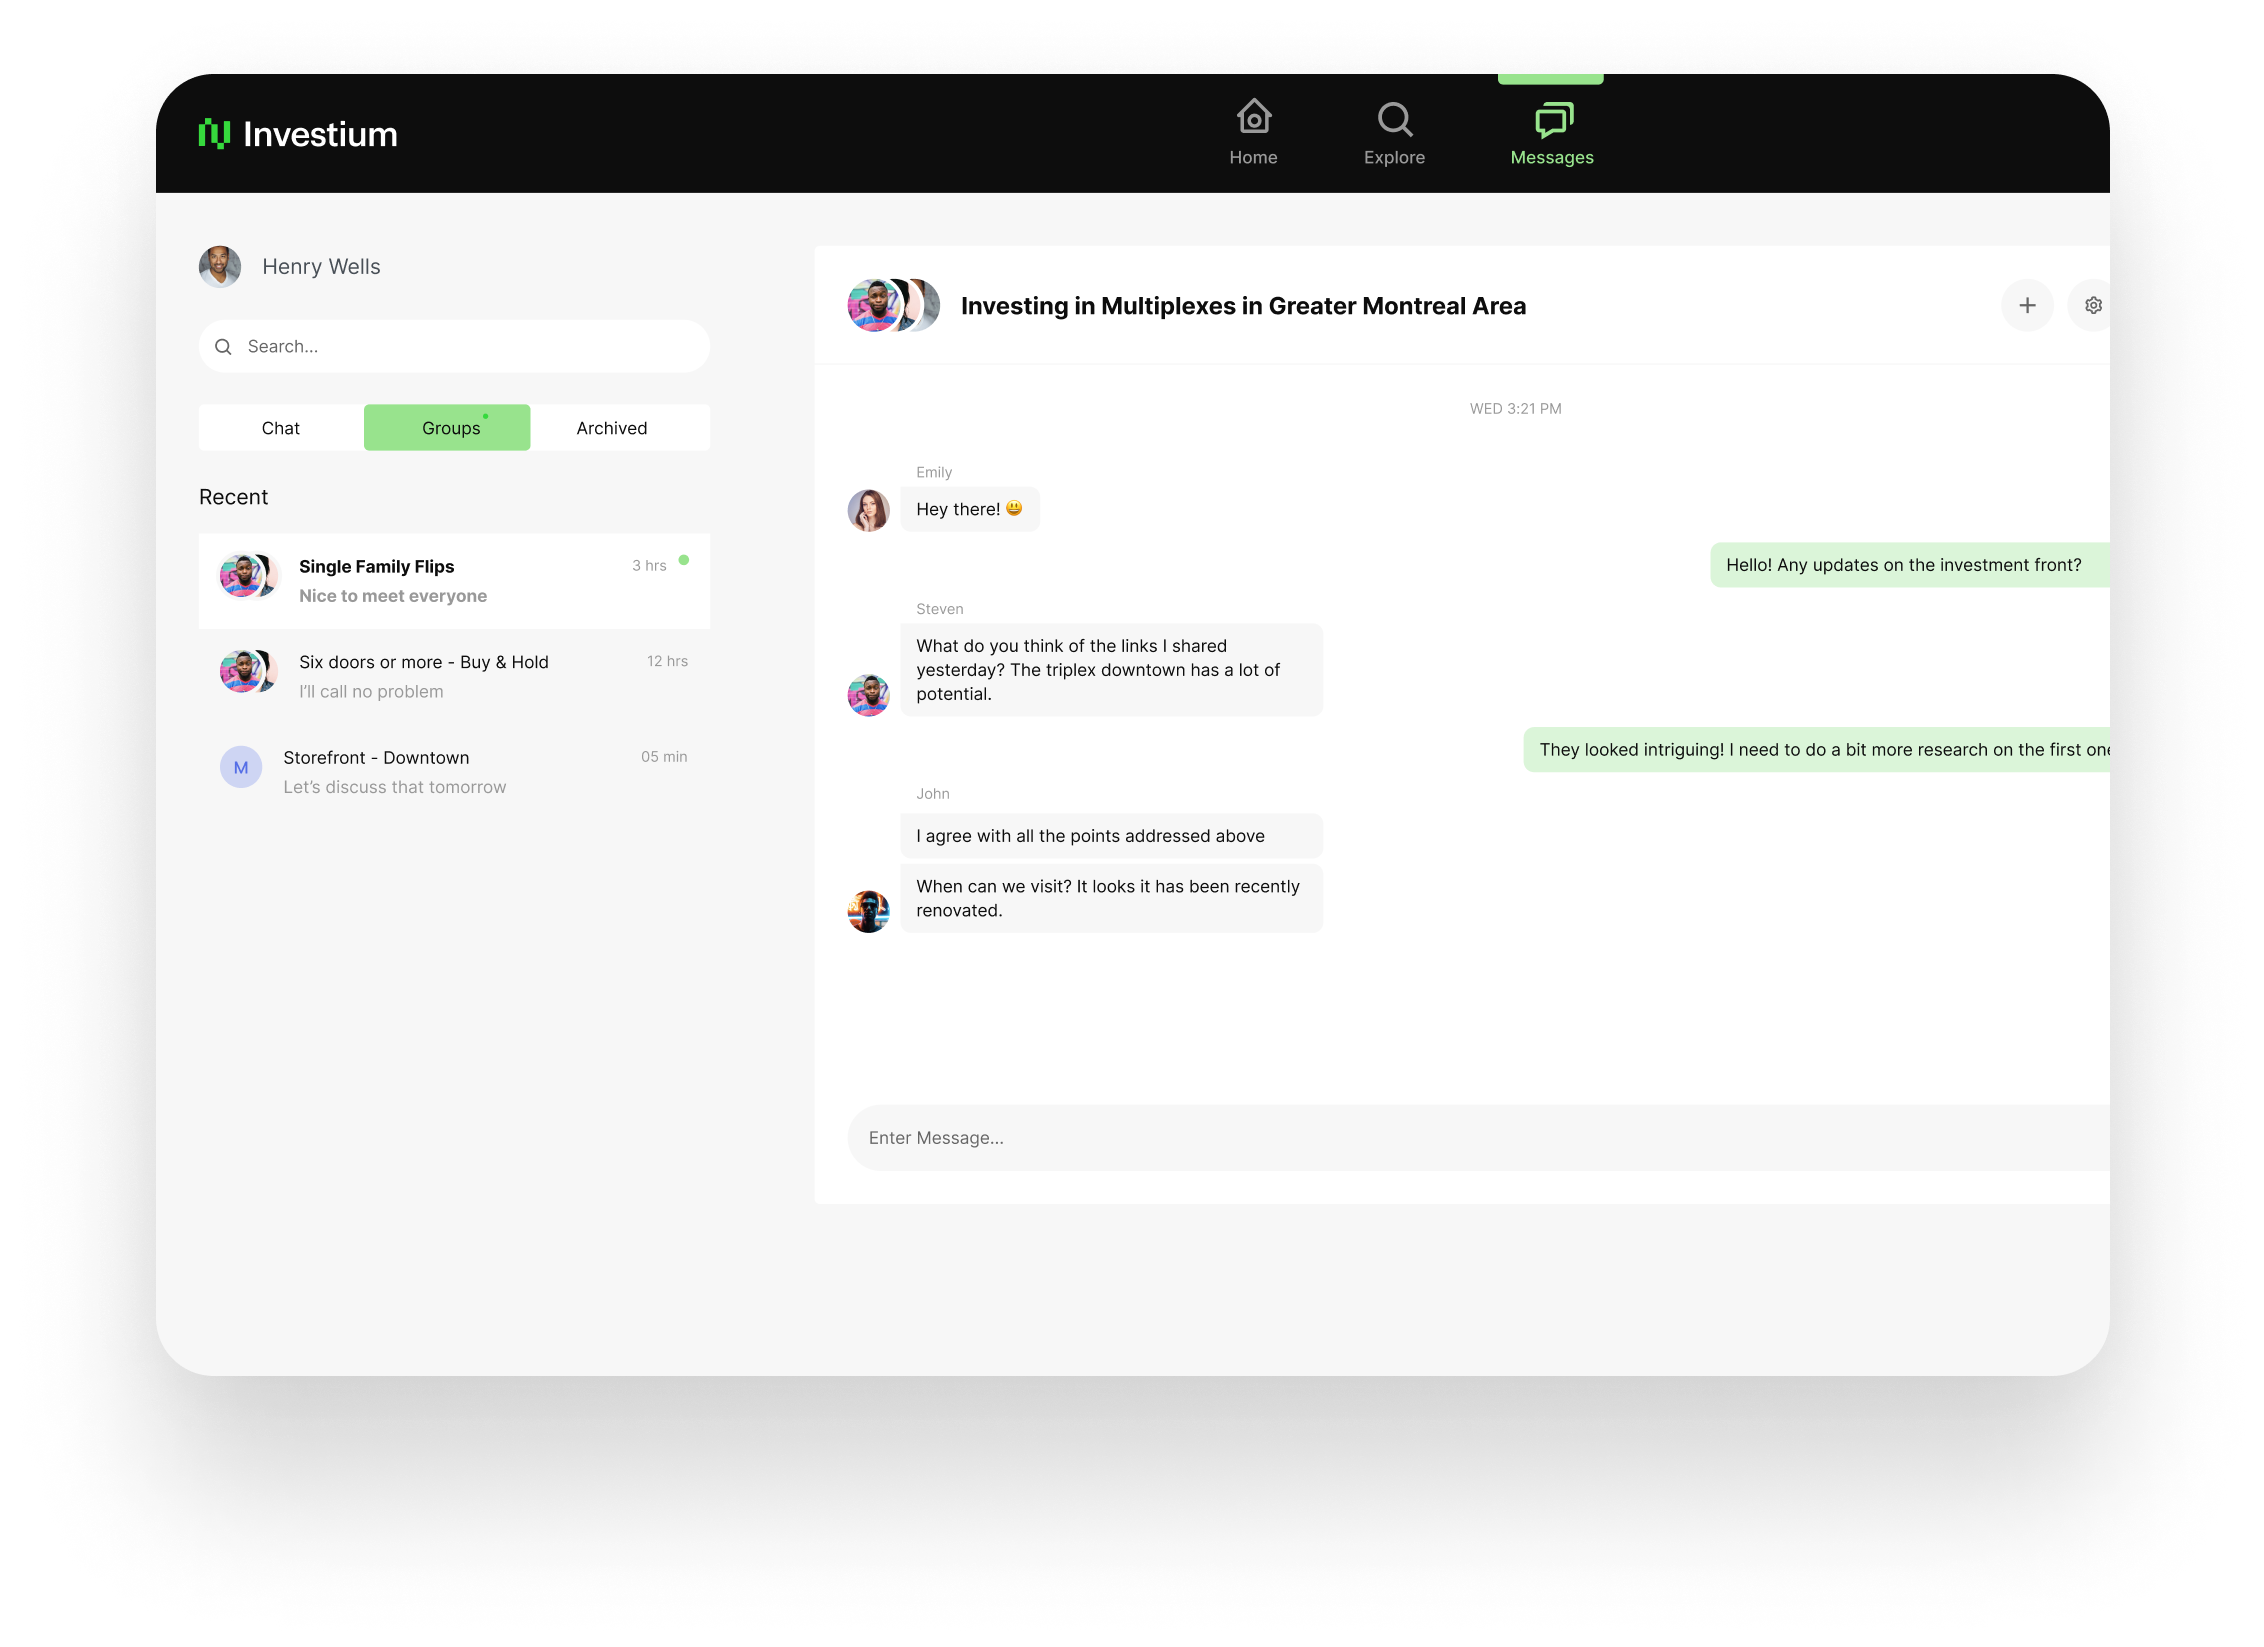Open the Explore magnifier icon

[x=1394, y=120]
